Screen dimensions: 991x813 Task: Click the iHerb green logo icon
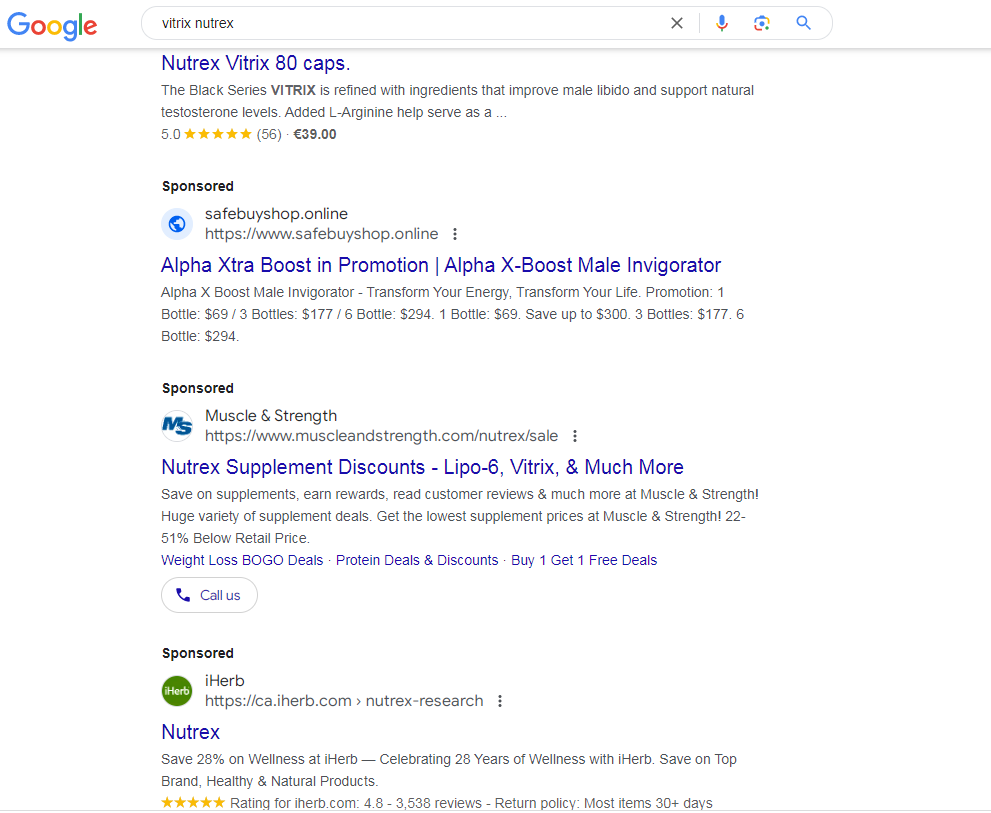tap(177, 691)
